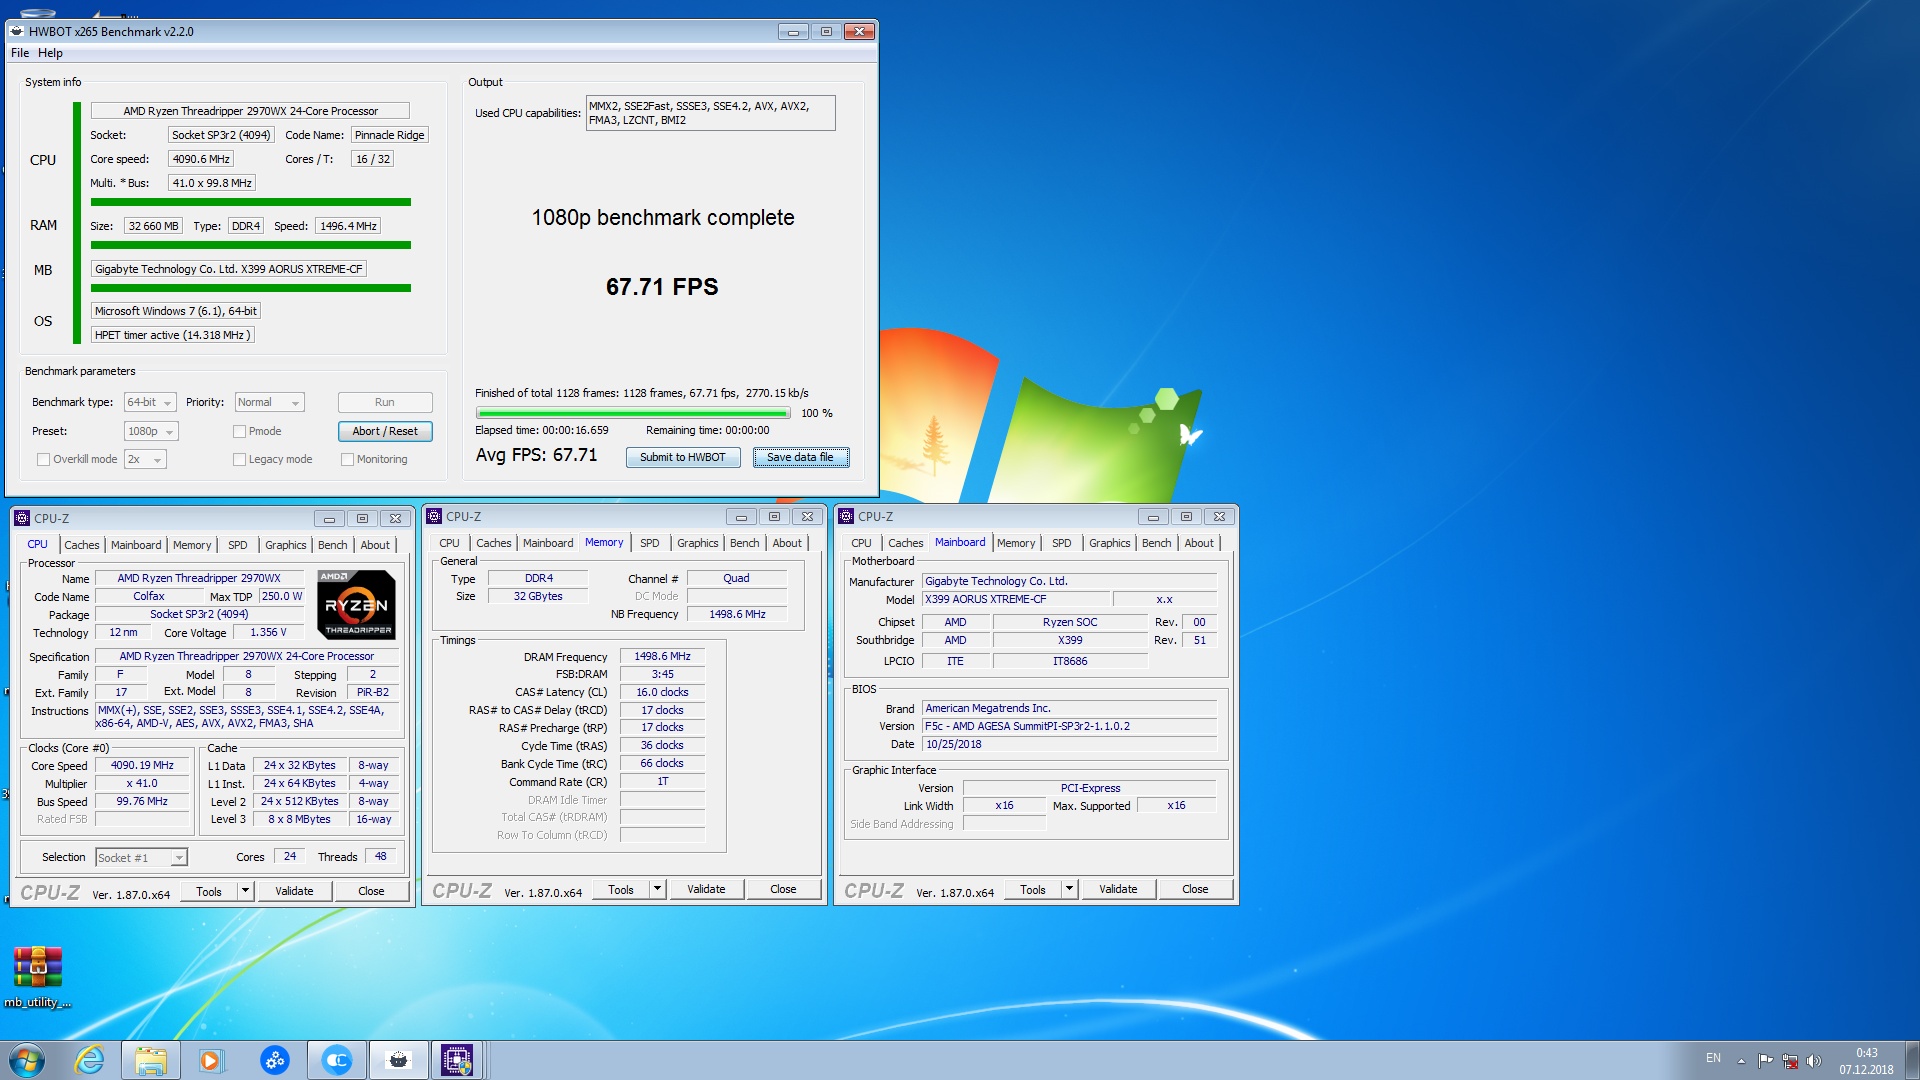The image size is (1920, 1080).
Task: Open the blue gears app on taskbar
Action: [x=274, y=1060]
